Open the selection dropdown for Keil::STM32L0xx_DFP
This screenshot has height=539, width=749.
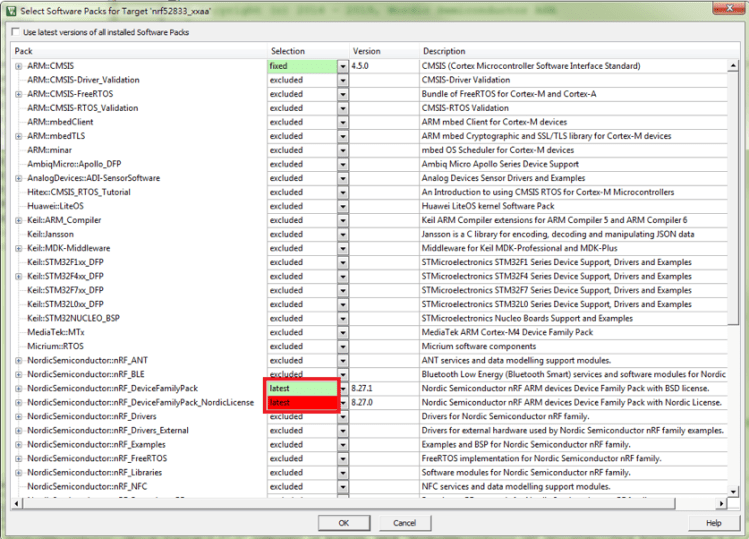[x=343, y=304]
